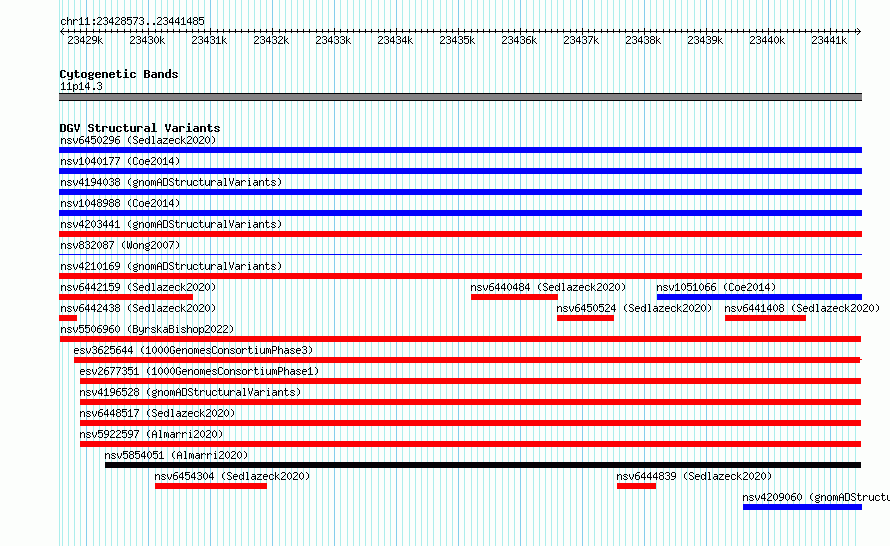Click the blue bar under nsv1048988

point(460,213)
